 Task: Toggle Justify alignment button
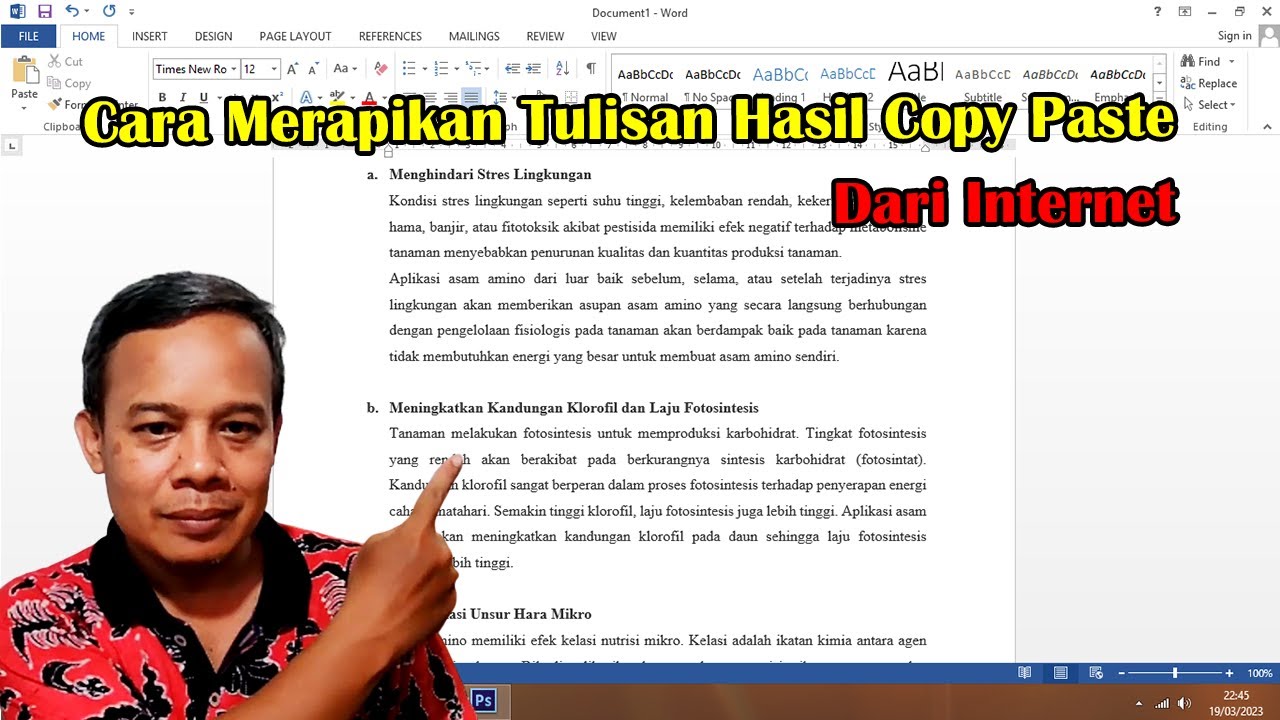click(470, 98)
